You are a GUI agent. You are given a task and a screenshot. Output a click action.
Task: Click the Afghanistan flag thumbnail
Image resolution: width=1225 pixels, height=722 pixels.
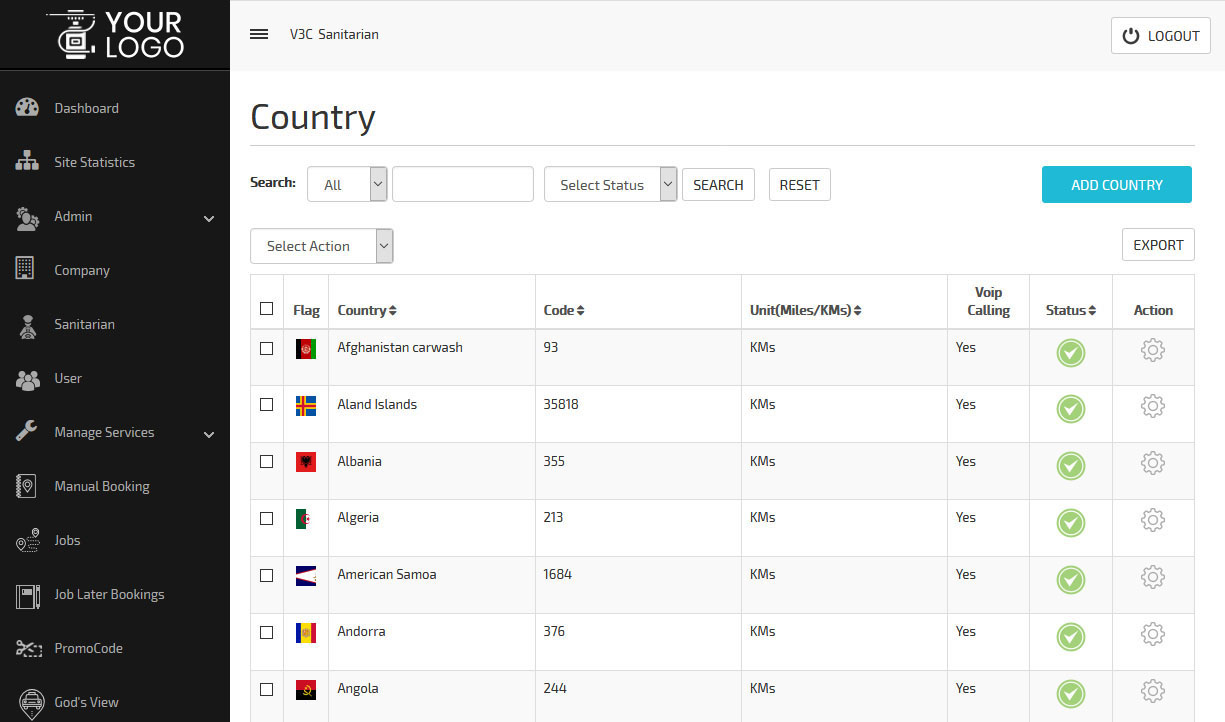click(x=306, y=348)
